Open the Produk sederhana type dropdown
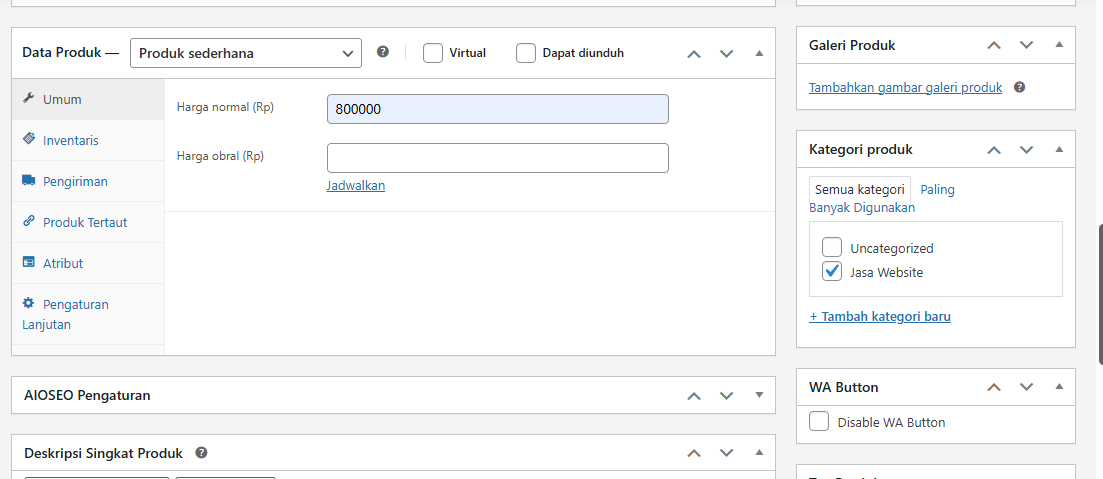 pos(246,53)
